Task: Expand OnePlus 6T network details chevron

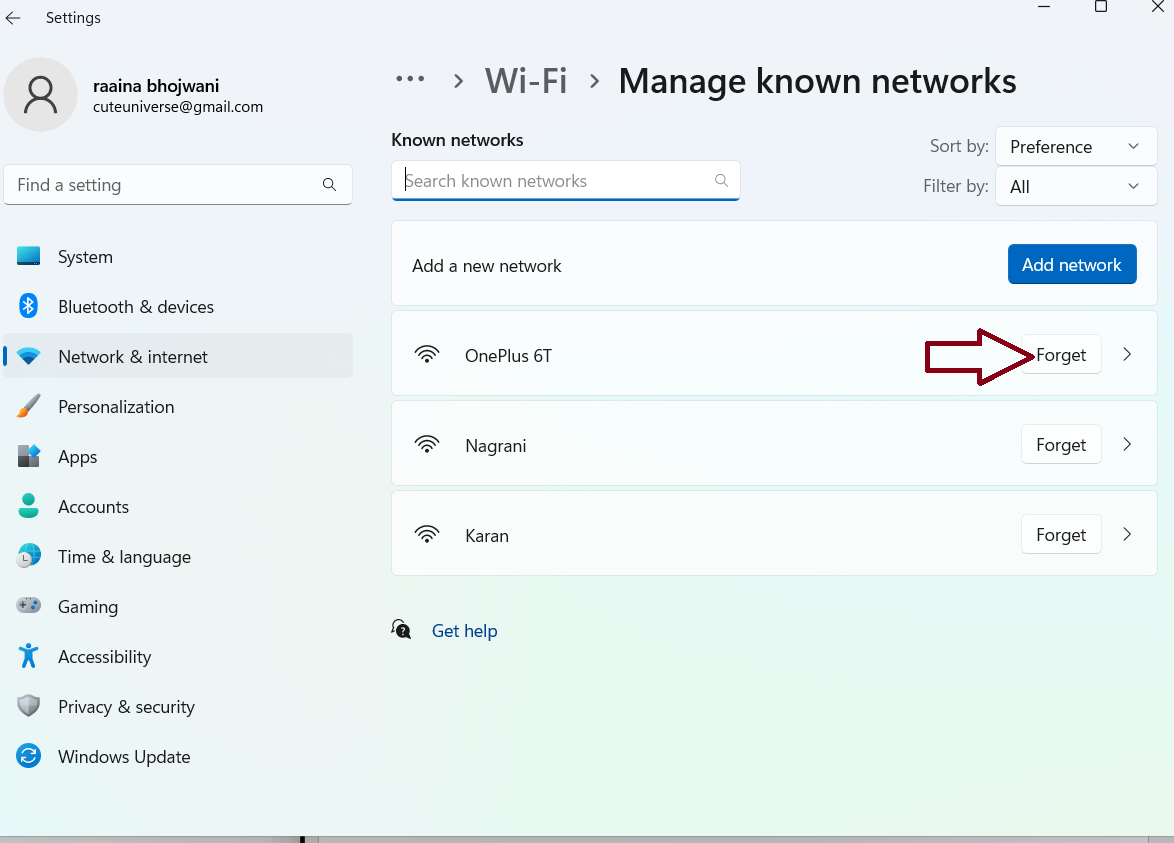Action: point(1127,355)
